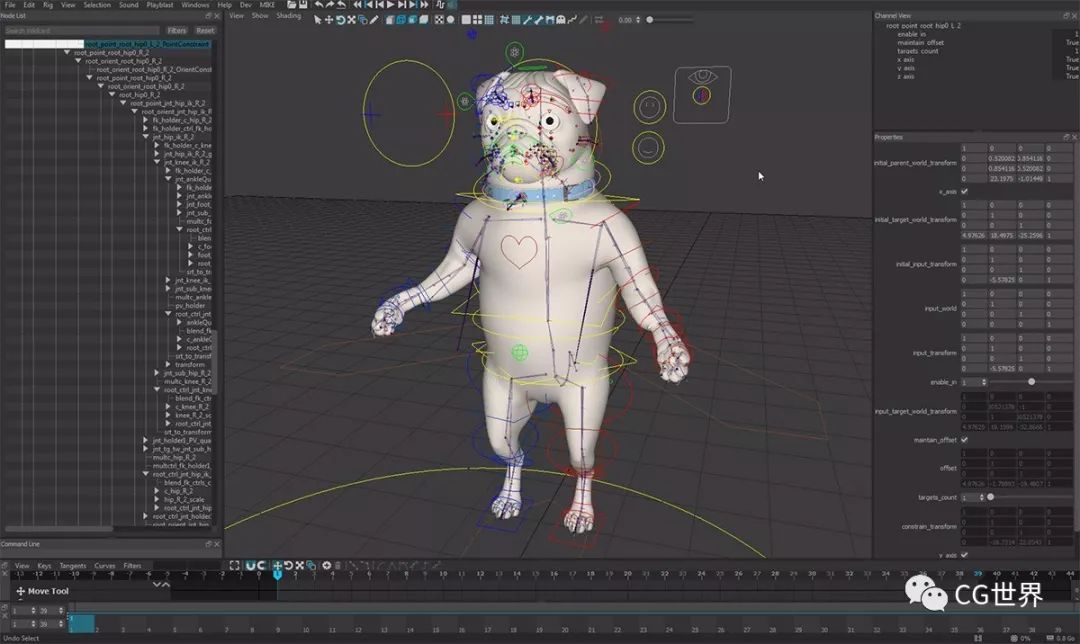Open the Selection menu
This screenshot has width=1080, height=644.
coord(97,5)
